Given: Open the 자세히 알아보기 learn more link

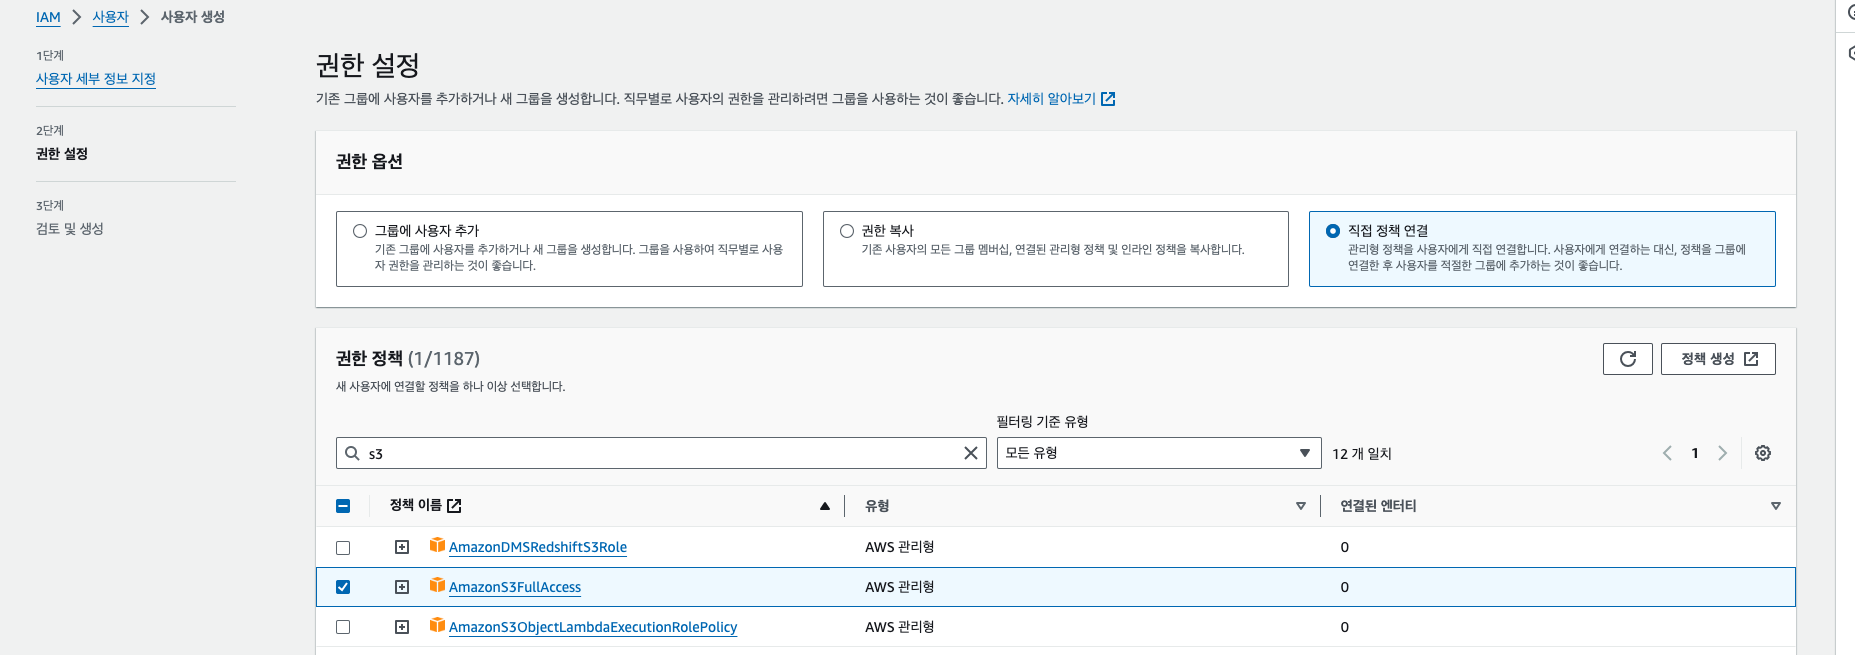Looking at the screenshot, I should click(1061, 99).
